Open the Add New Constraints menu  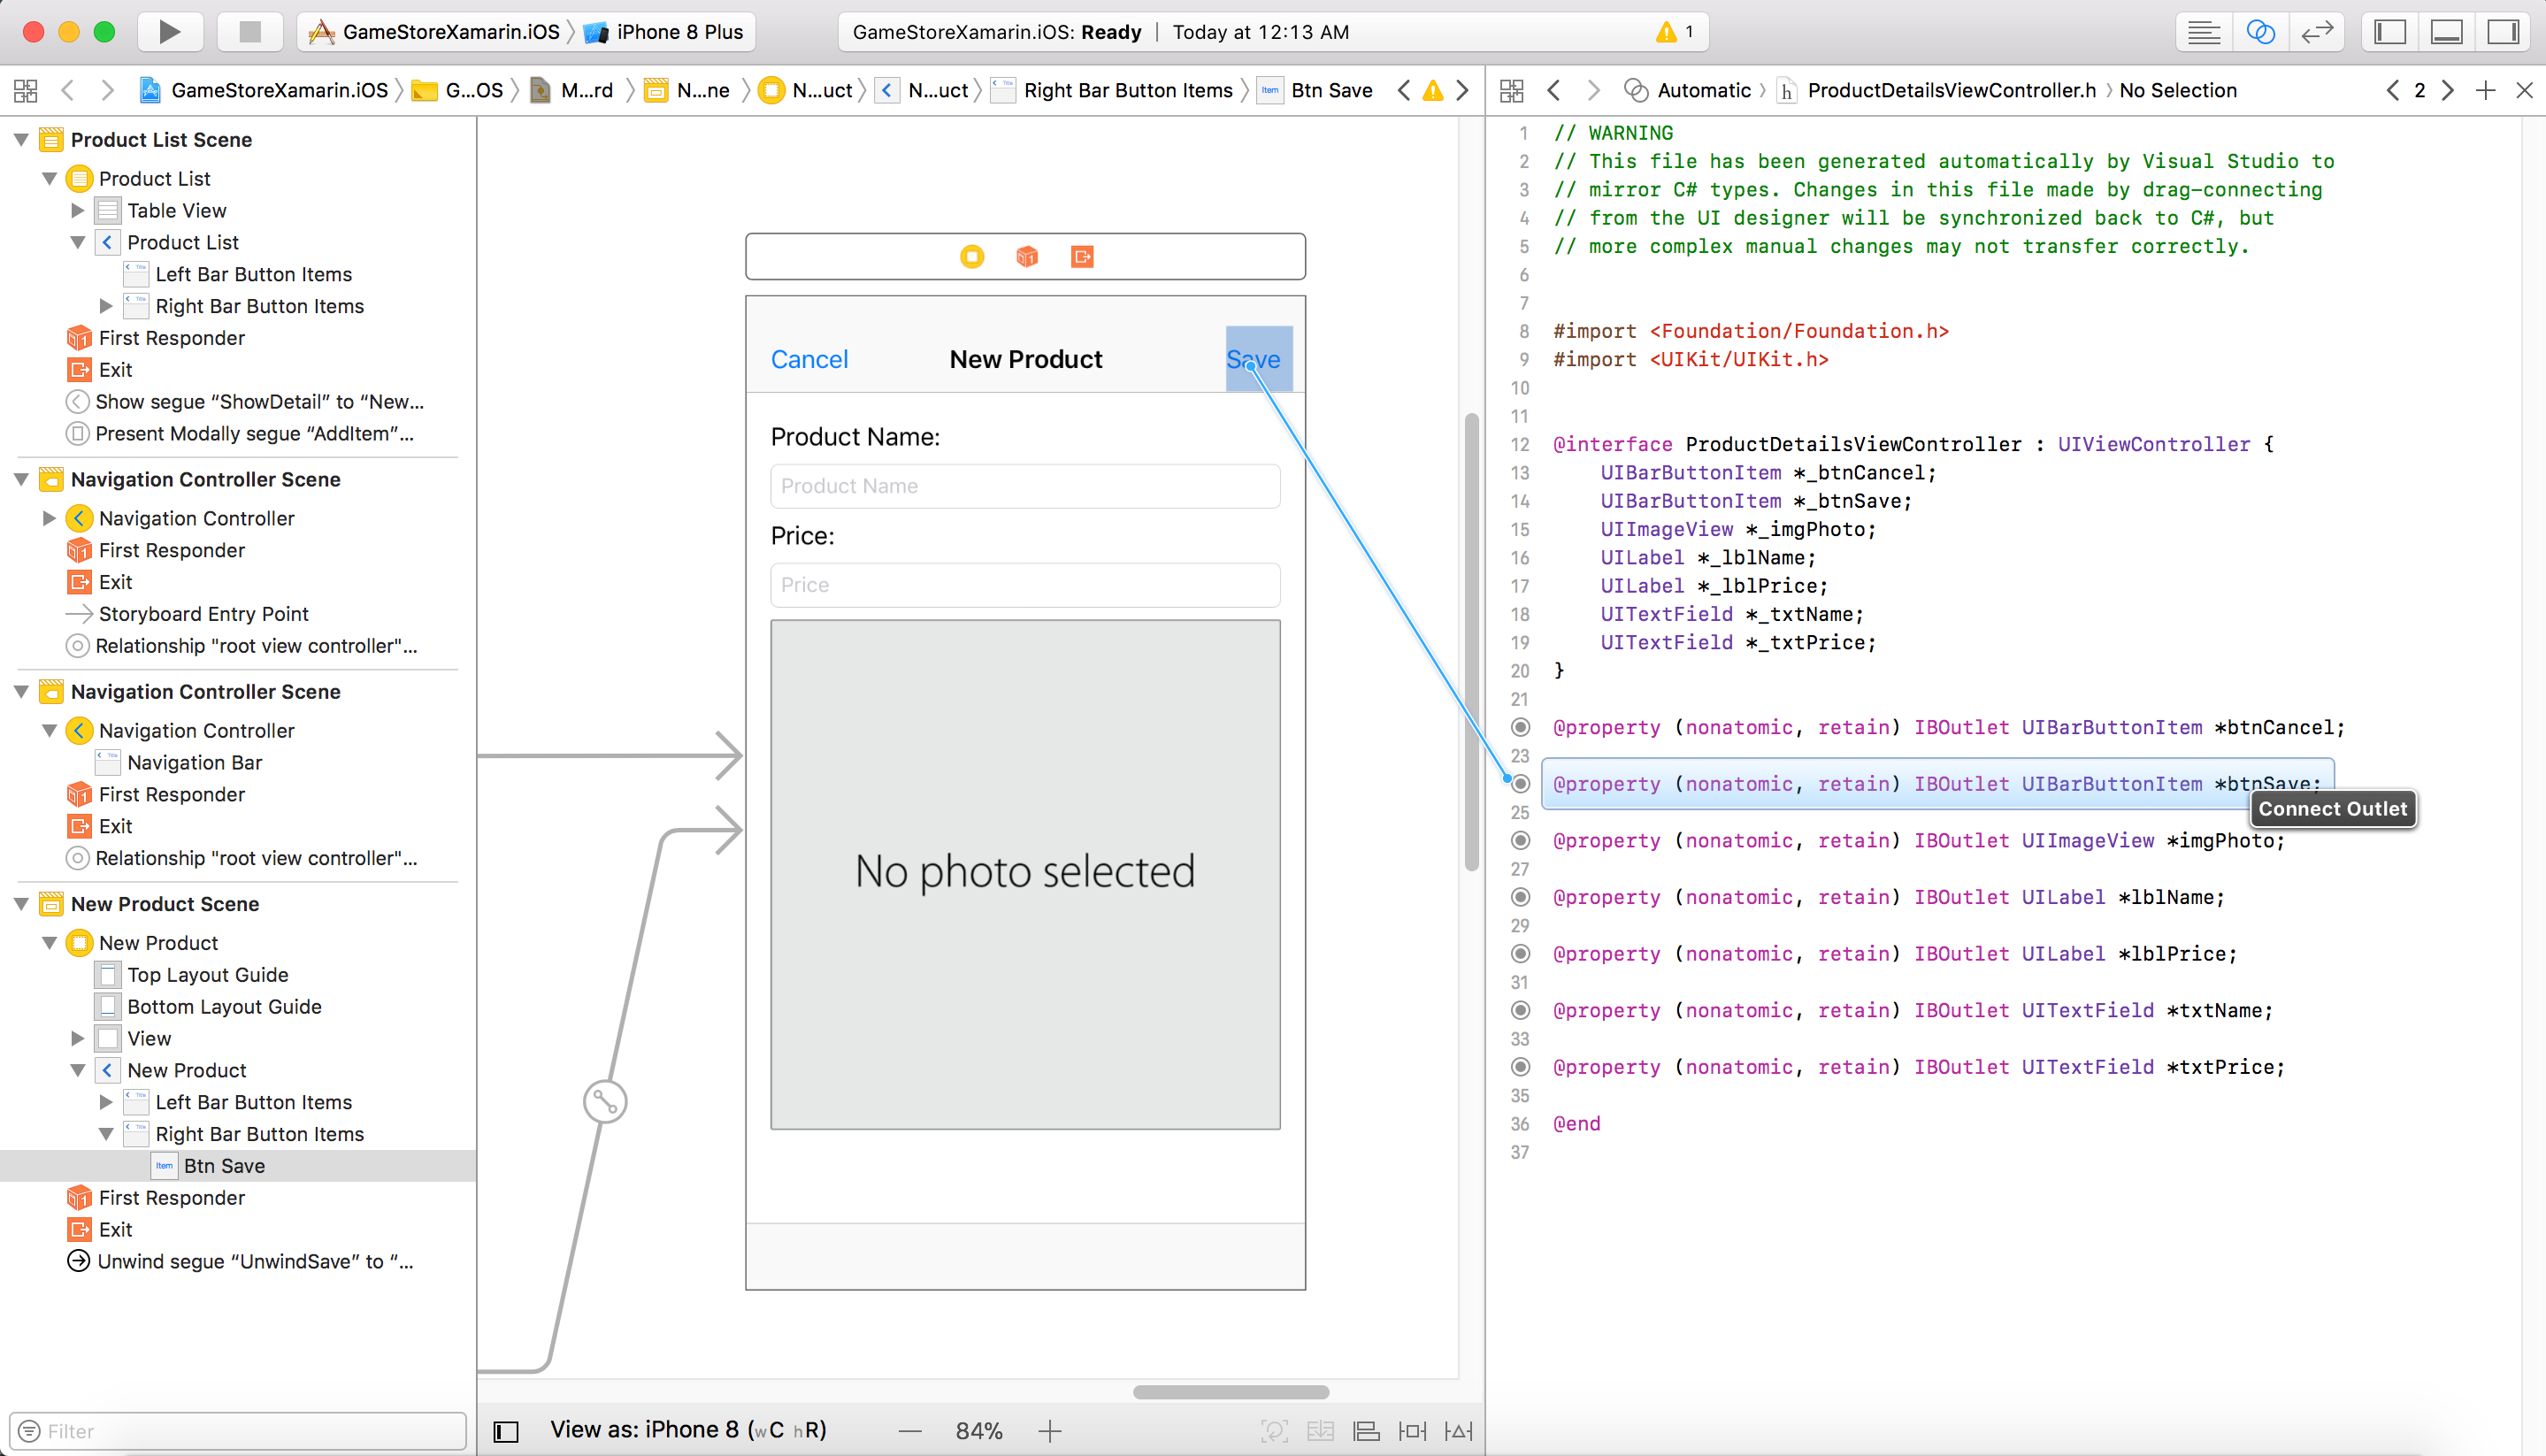coord(1412,1431)
